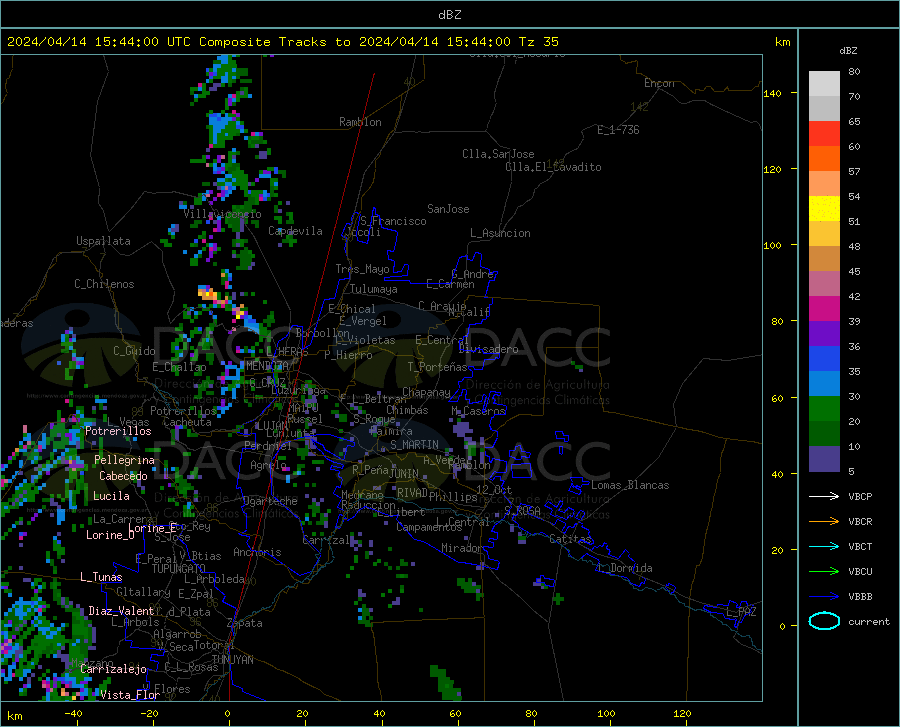Click the MENDOZA city label
This screenshot has width=900, height=727.
(267, 366)
